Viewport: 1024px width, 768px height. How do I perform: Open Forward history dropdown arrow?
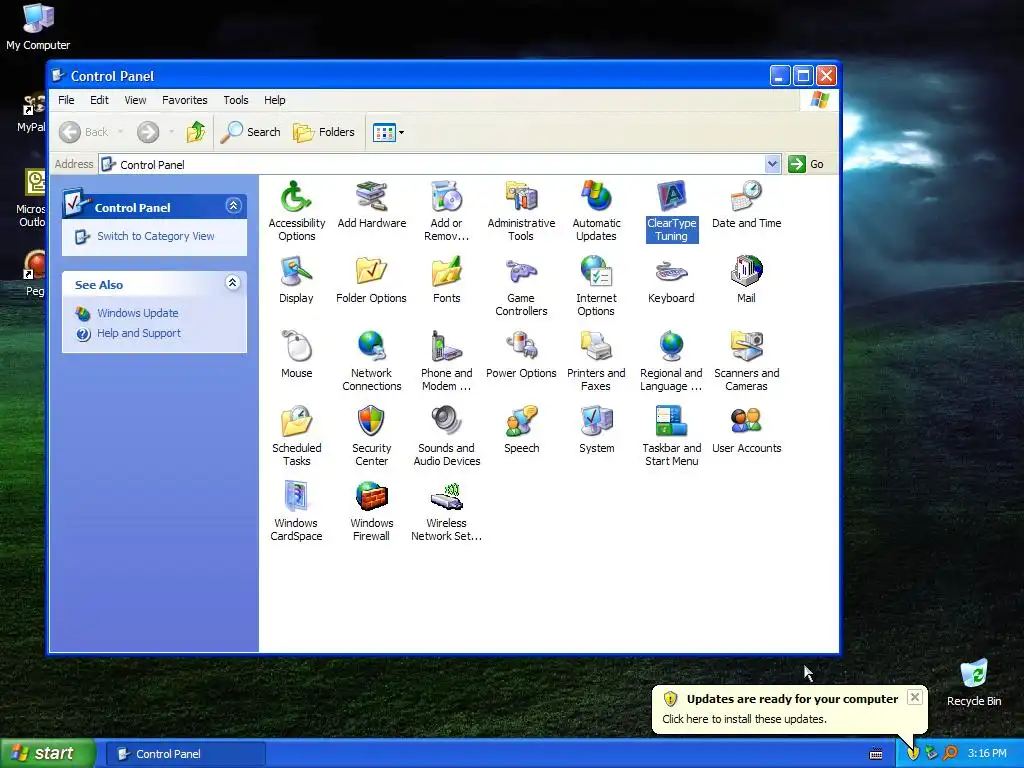click(x=172, y=133)
